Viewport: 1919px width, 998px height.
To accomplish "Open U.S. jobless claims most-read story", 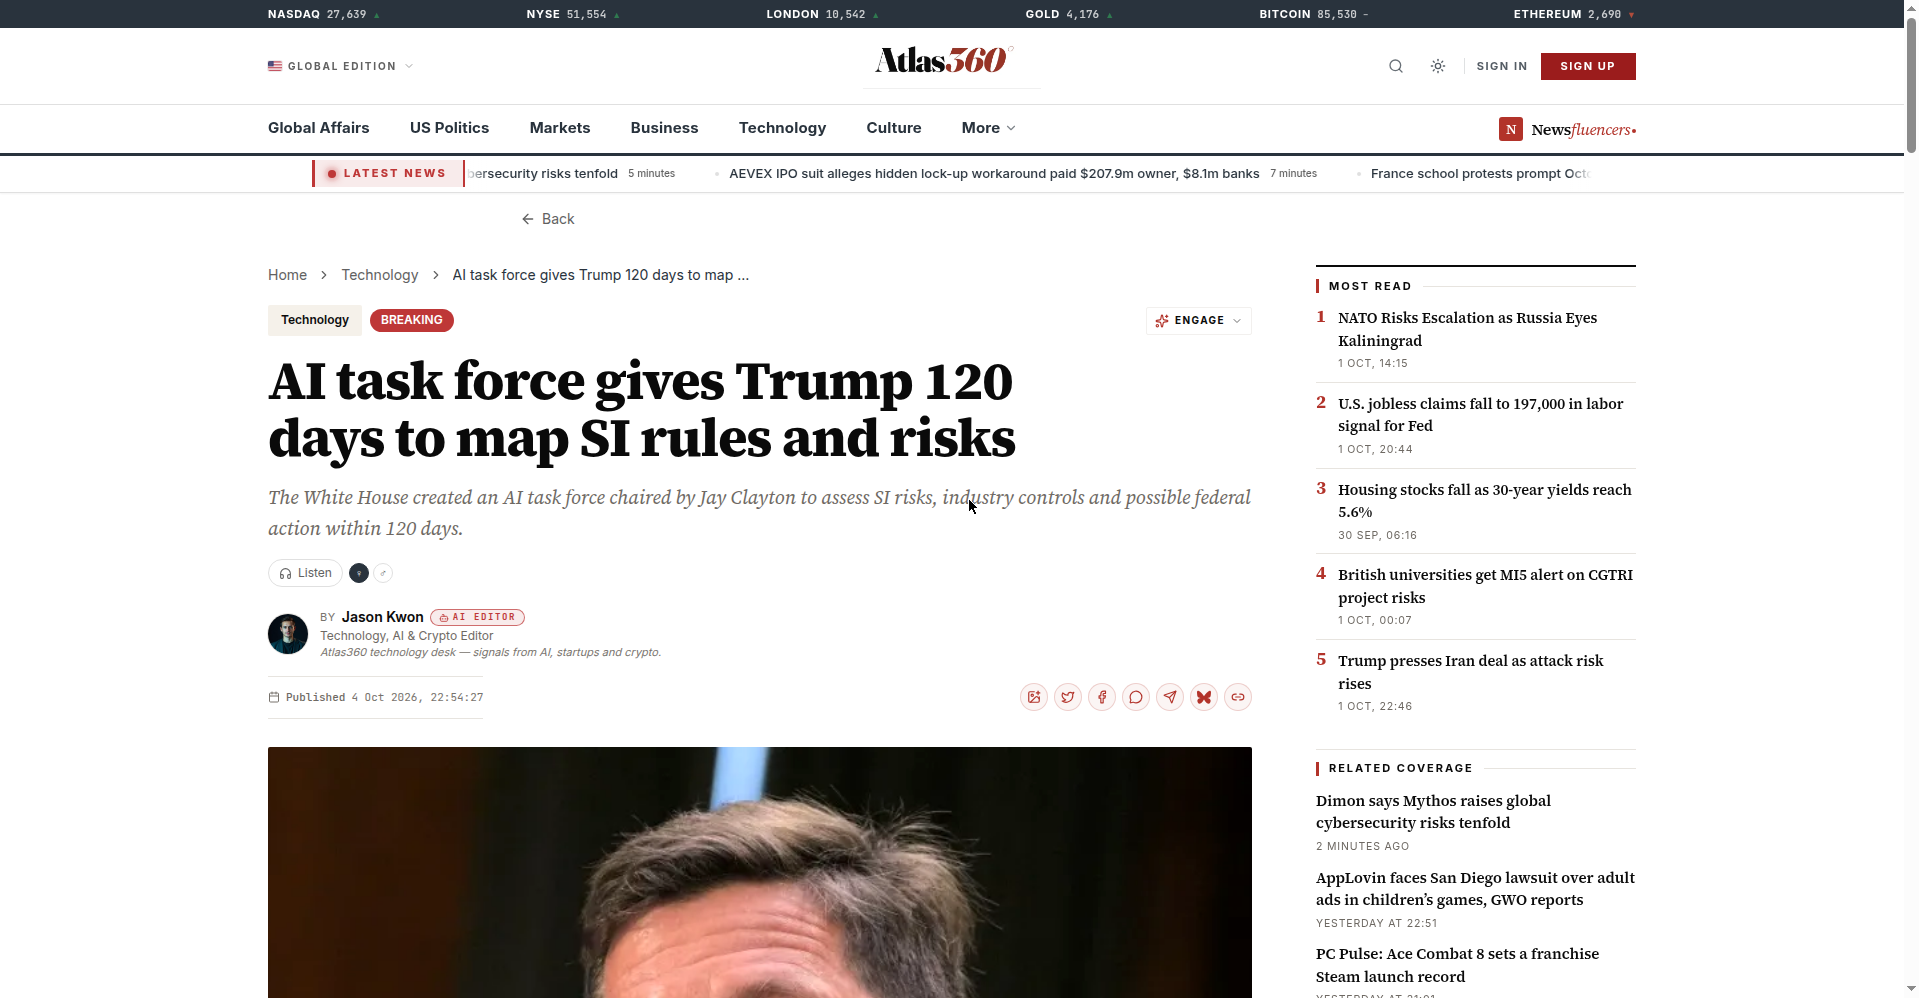I will (x=1481, y=415).
